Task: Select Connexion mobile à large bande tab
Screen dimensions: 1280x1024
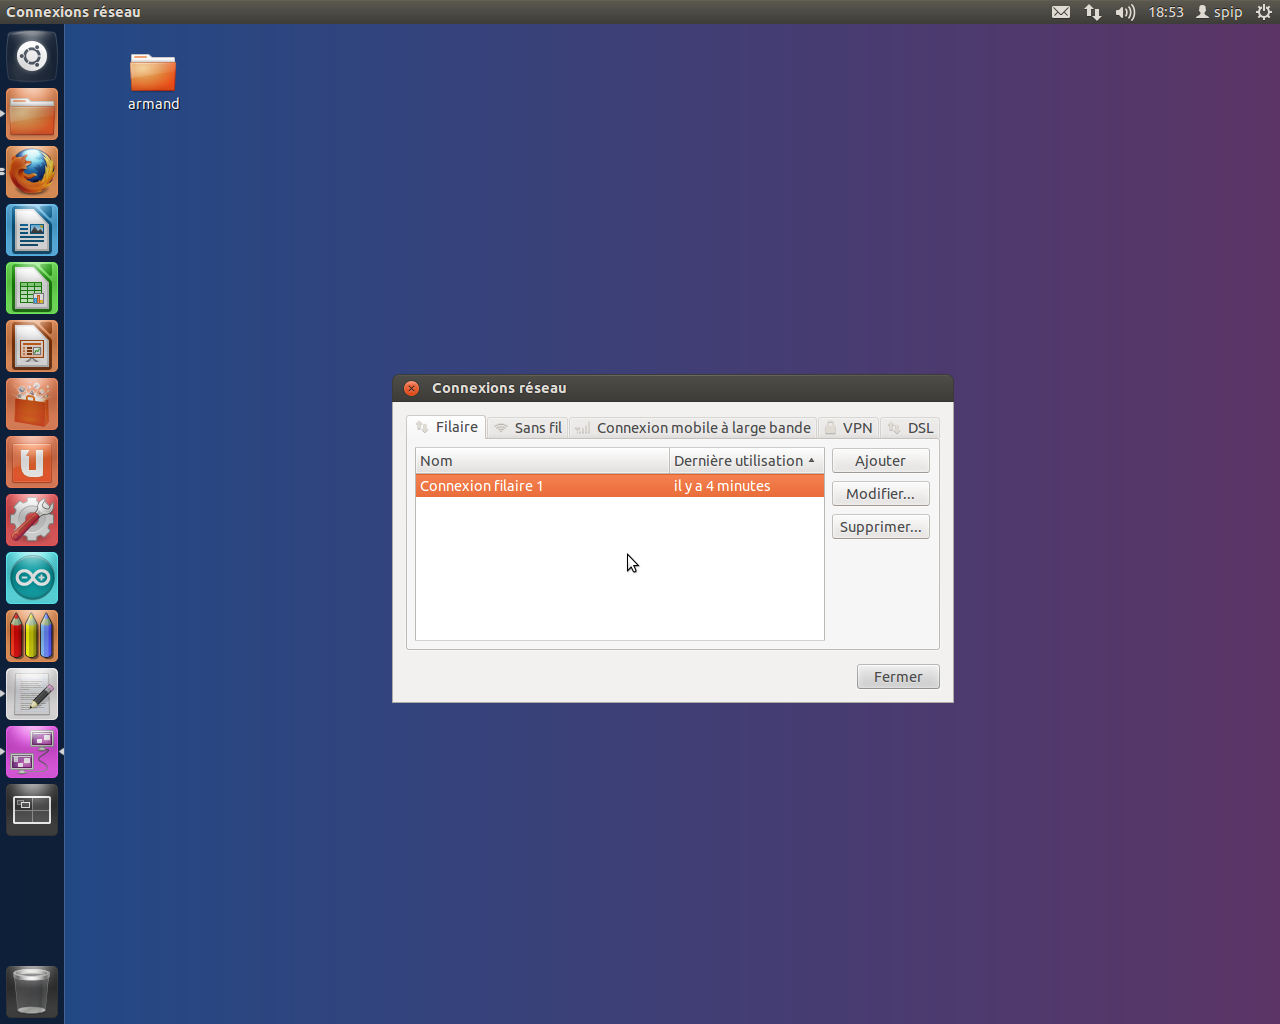Action: [693, 428]
